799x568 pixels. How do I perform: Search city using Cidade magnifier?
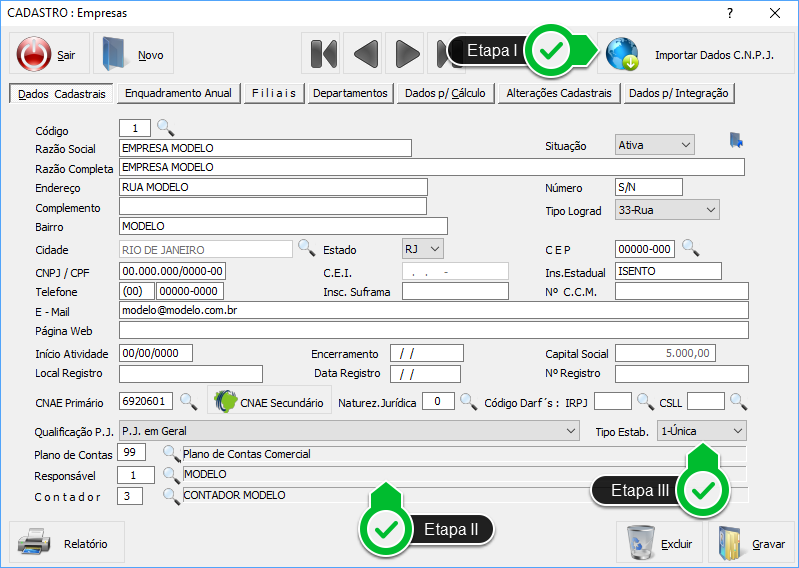[x=306, y=248]
